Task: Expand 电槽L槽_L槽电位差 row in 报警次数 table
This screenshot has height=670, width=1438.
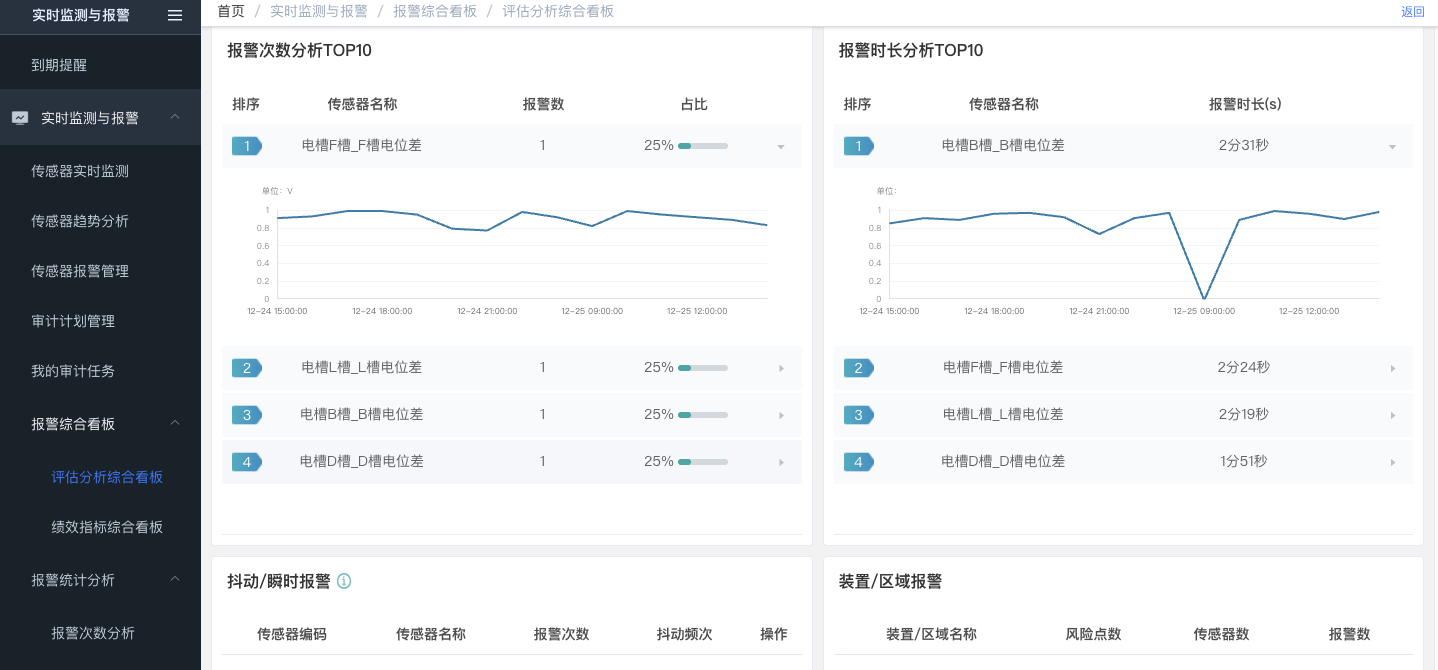Action: point(781,368)
